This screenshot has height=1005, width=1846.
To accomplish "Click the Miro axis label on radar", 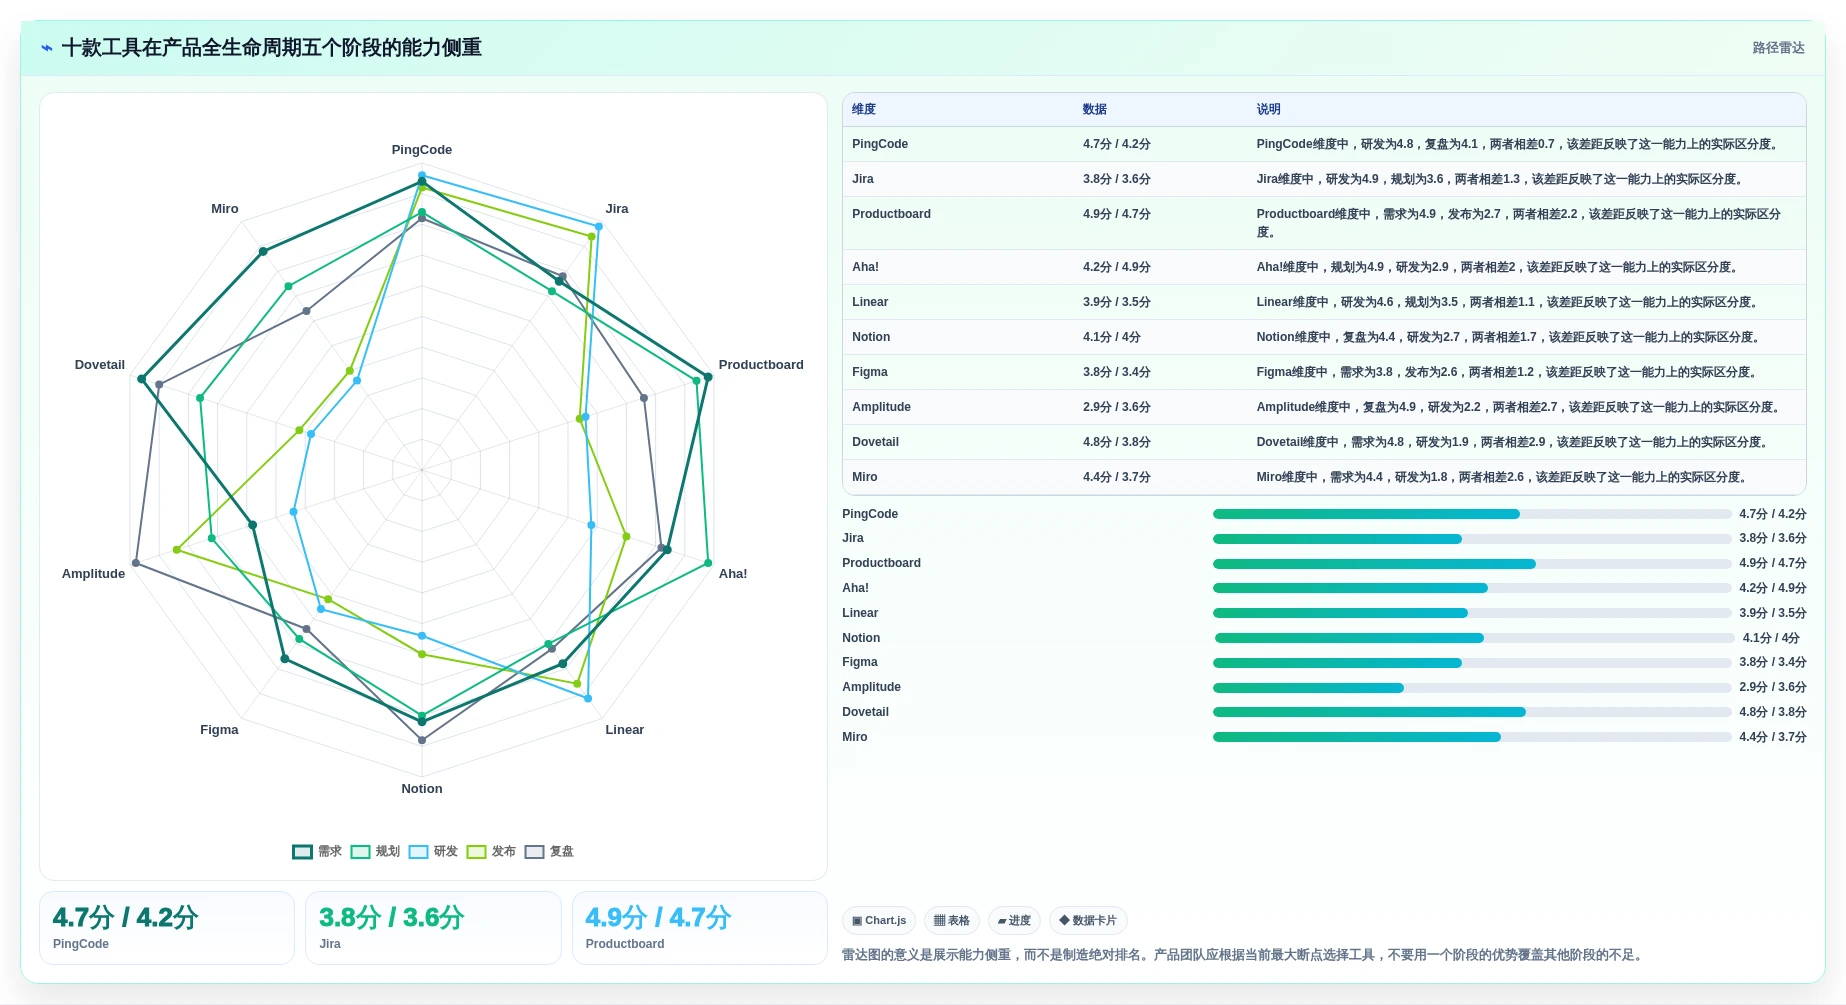I will click(225, 209).
